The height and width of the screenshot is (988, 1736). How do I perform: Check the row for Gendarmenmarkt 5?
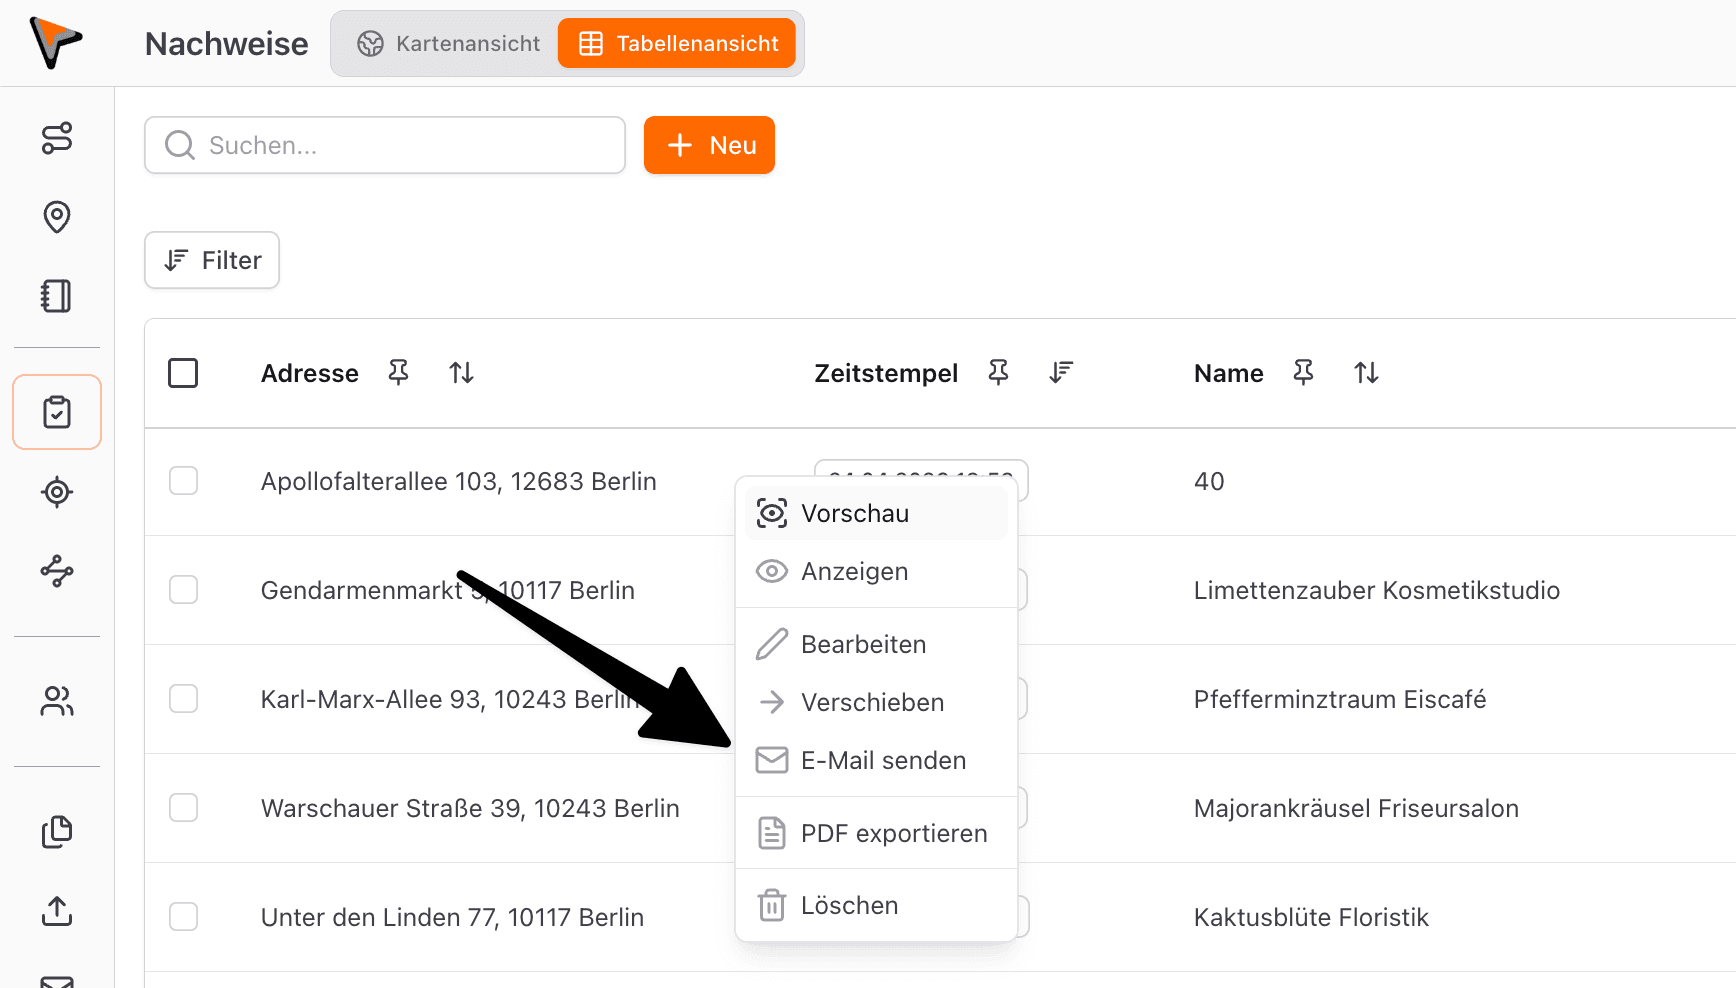(184, 590)
